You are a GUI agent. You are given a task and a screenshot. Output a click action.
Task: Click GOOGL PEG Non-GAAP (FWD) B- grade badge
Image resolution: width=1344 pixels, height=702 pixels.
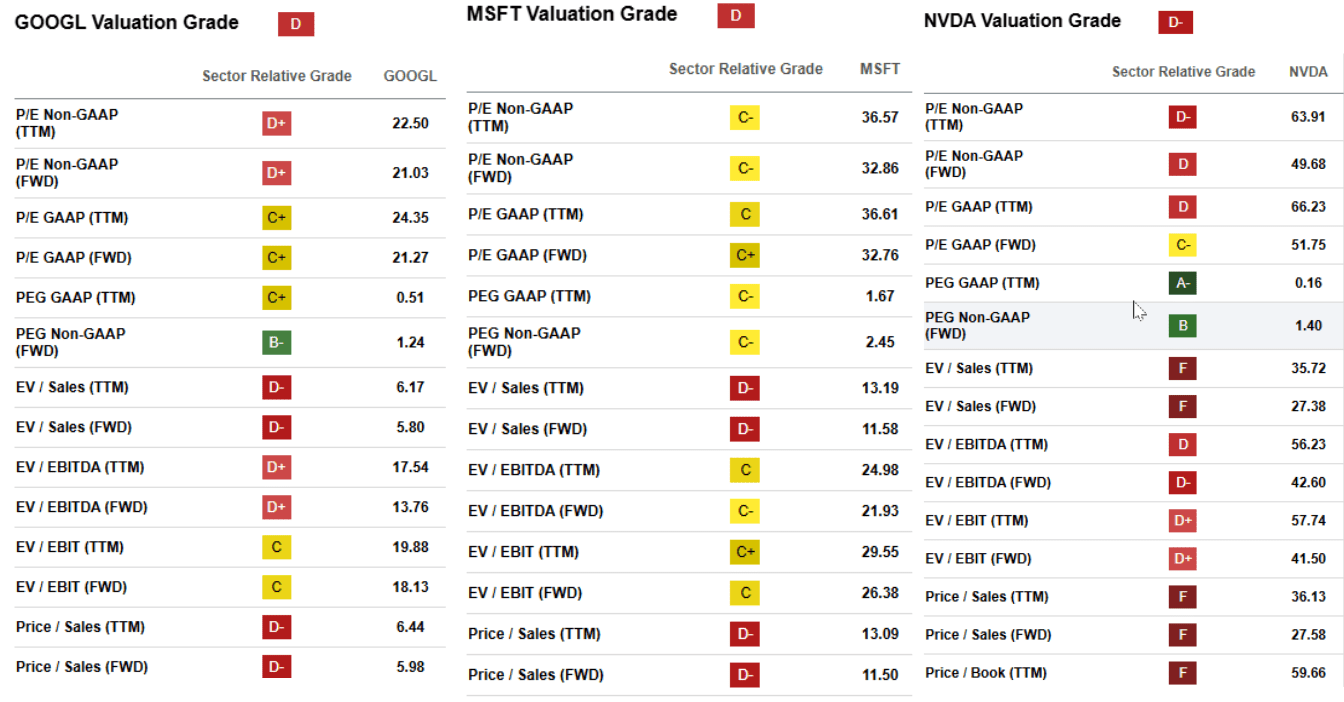(277, 342)
